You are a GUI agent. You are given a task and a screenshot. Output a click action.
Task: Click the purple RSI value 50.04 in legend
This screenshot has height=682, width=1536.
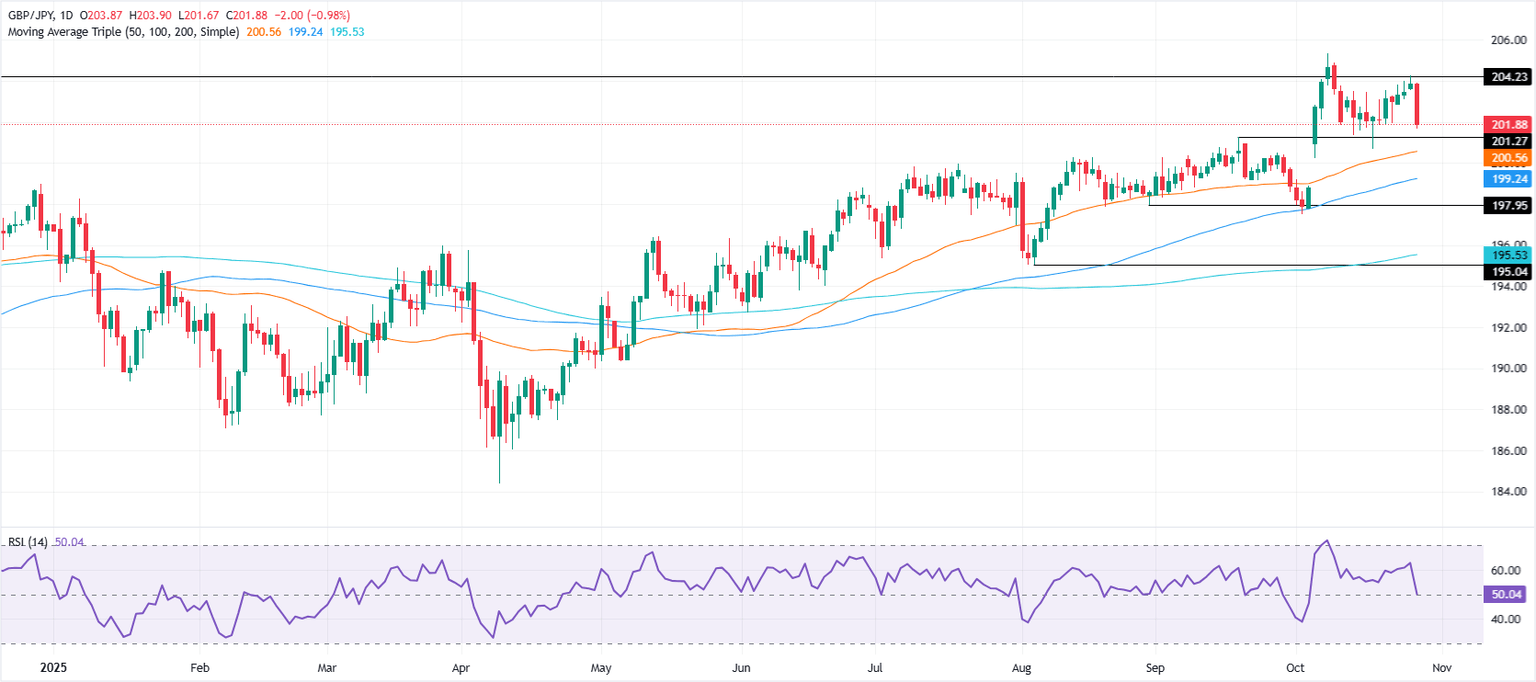(69, 543)
